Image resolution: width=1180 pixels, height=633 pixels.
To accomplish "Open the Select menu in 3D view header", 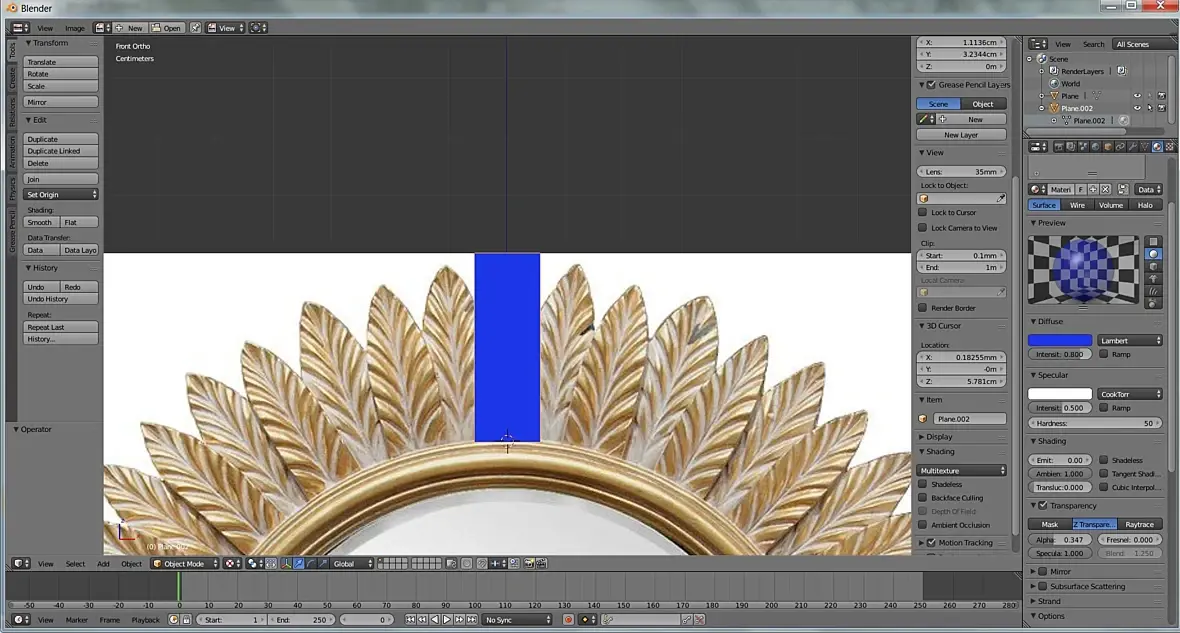I will click(x=75, y=563).
